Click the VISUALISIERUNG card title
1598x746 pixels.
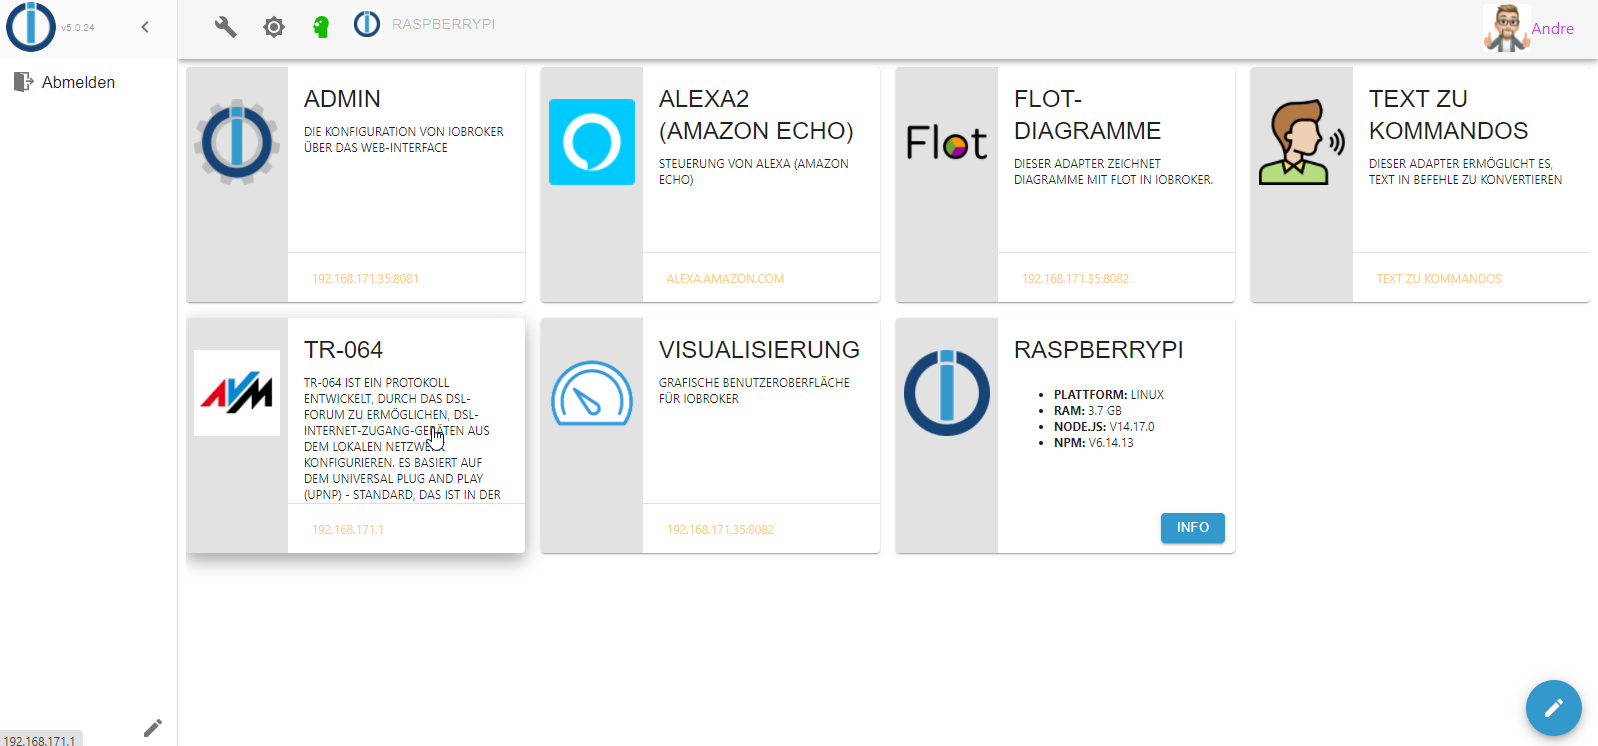pos(759,350)
